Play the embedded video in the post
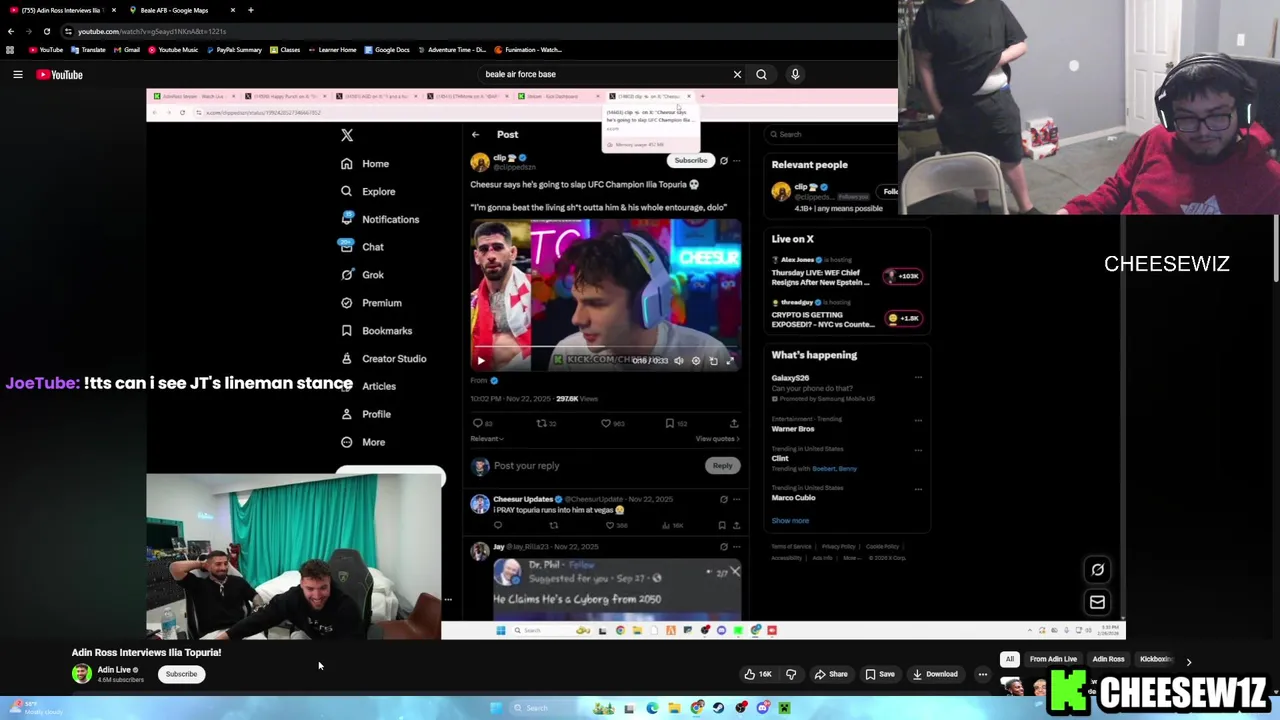This screenshot has width=1280, height=720. point(481,361)
